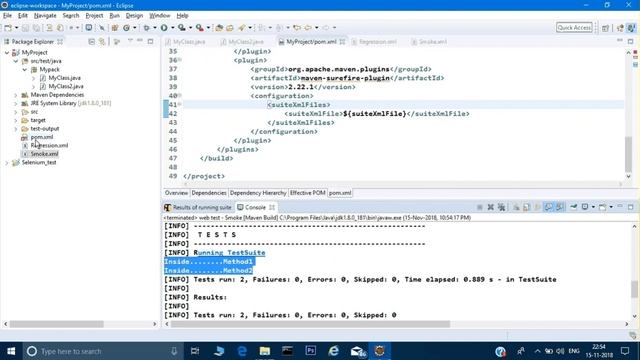Expand the JRE System Library node
The height and width of the screenshot is (360, 640).
coord(16,103)
